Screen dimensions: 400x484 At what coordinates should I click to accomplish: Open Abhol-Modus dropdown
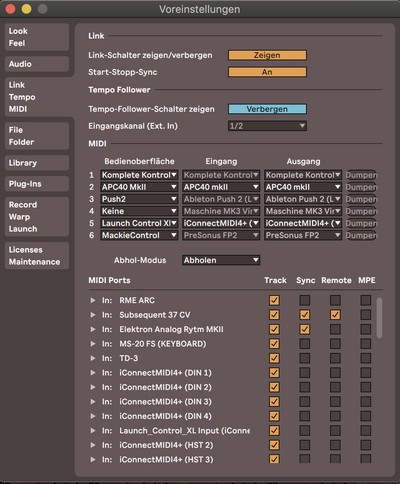[x=221, y=260]
